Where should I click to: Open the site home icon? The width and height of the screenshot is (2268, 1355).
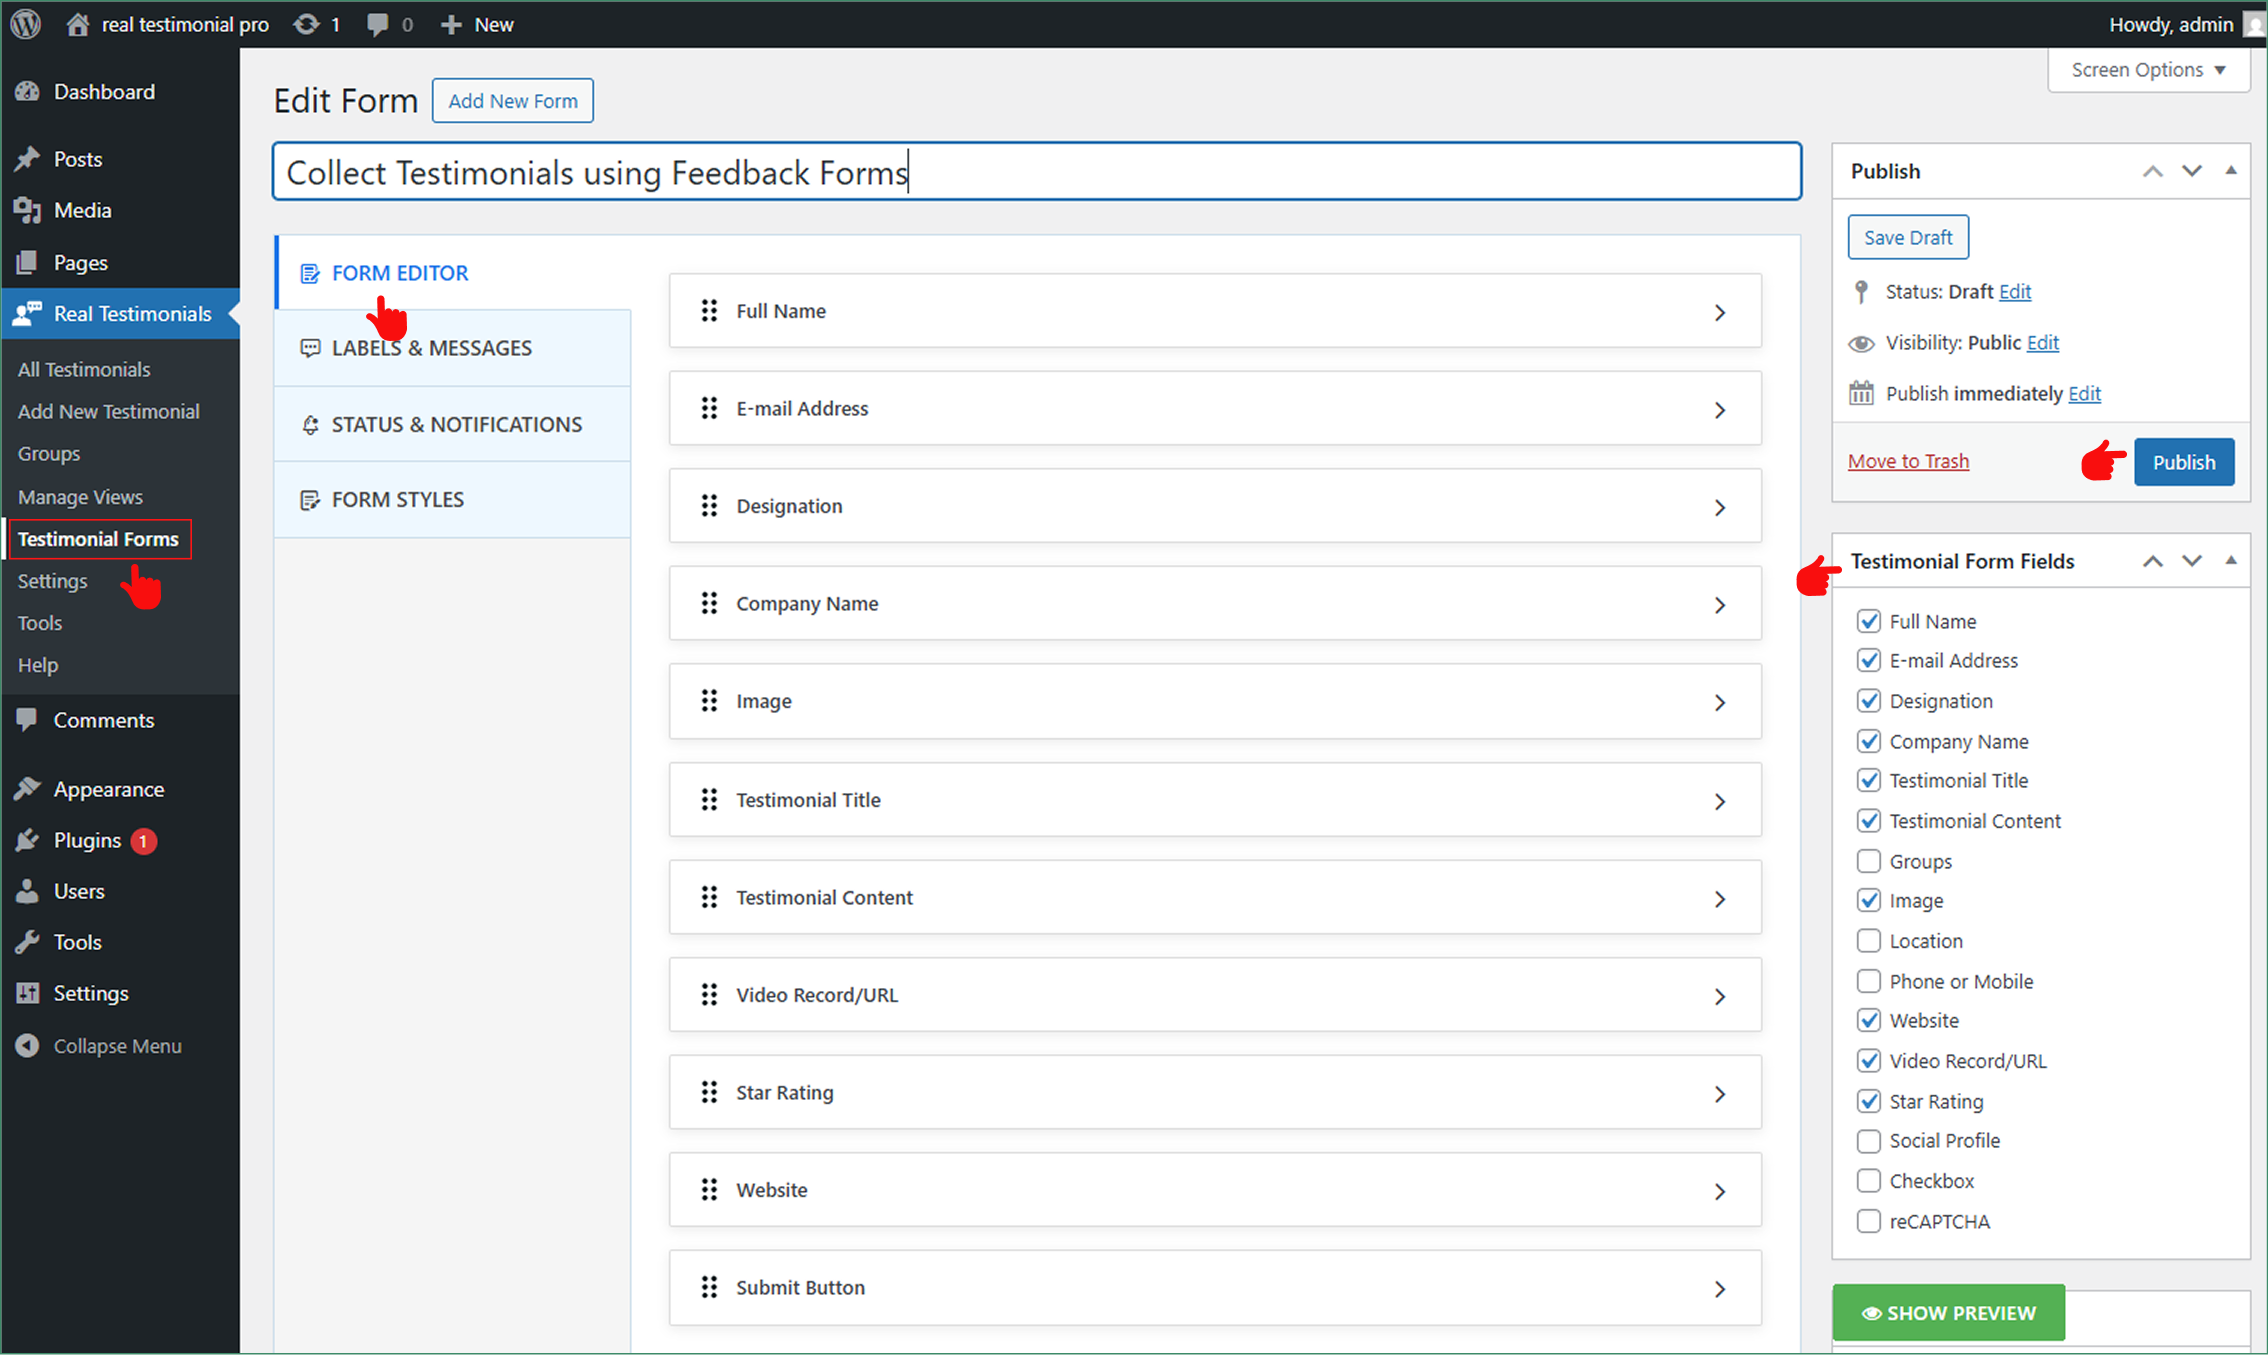77,24
